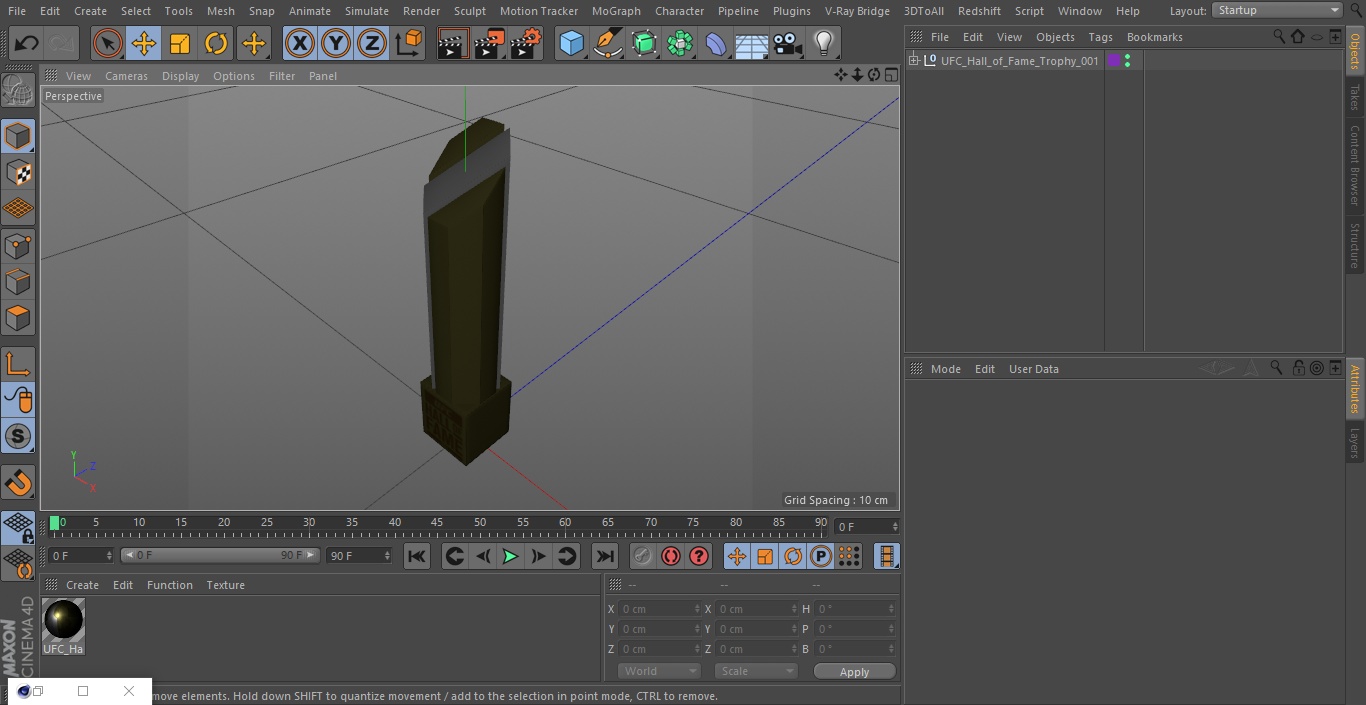
Task: Add a Cube primitive object
Action: click(571, 44)
